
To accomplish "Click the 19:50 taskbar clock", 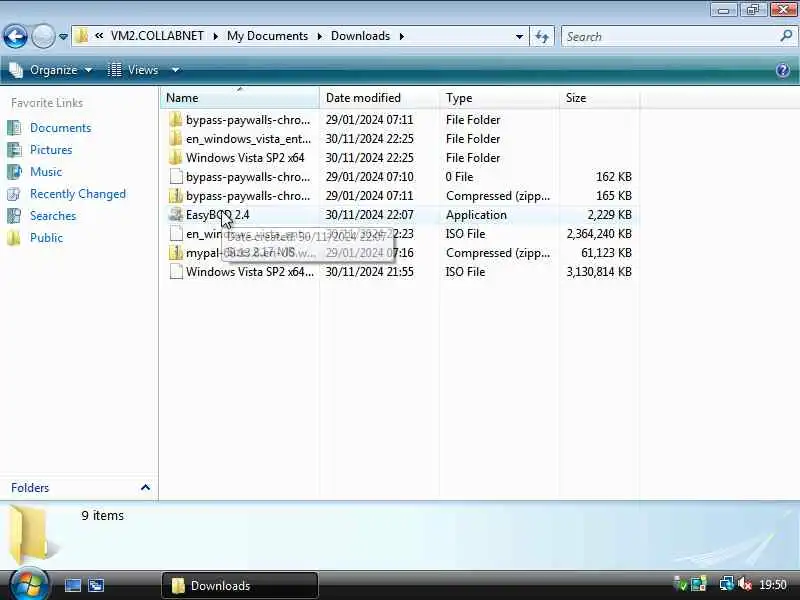I will point(772,584).
